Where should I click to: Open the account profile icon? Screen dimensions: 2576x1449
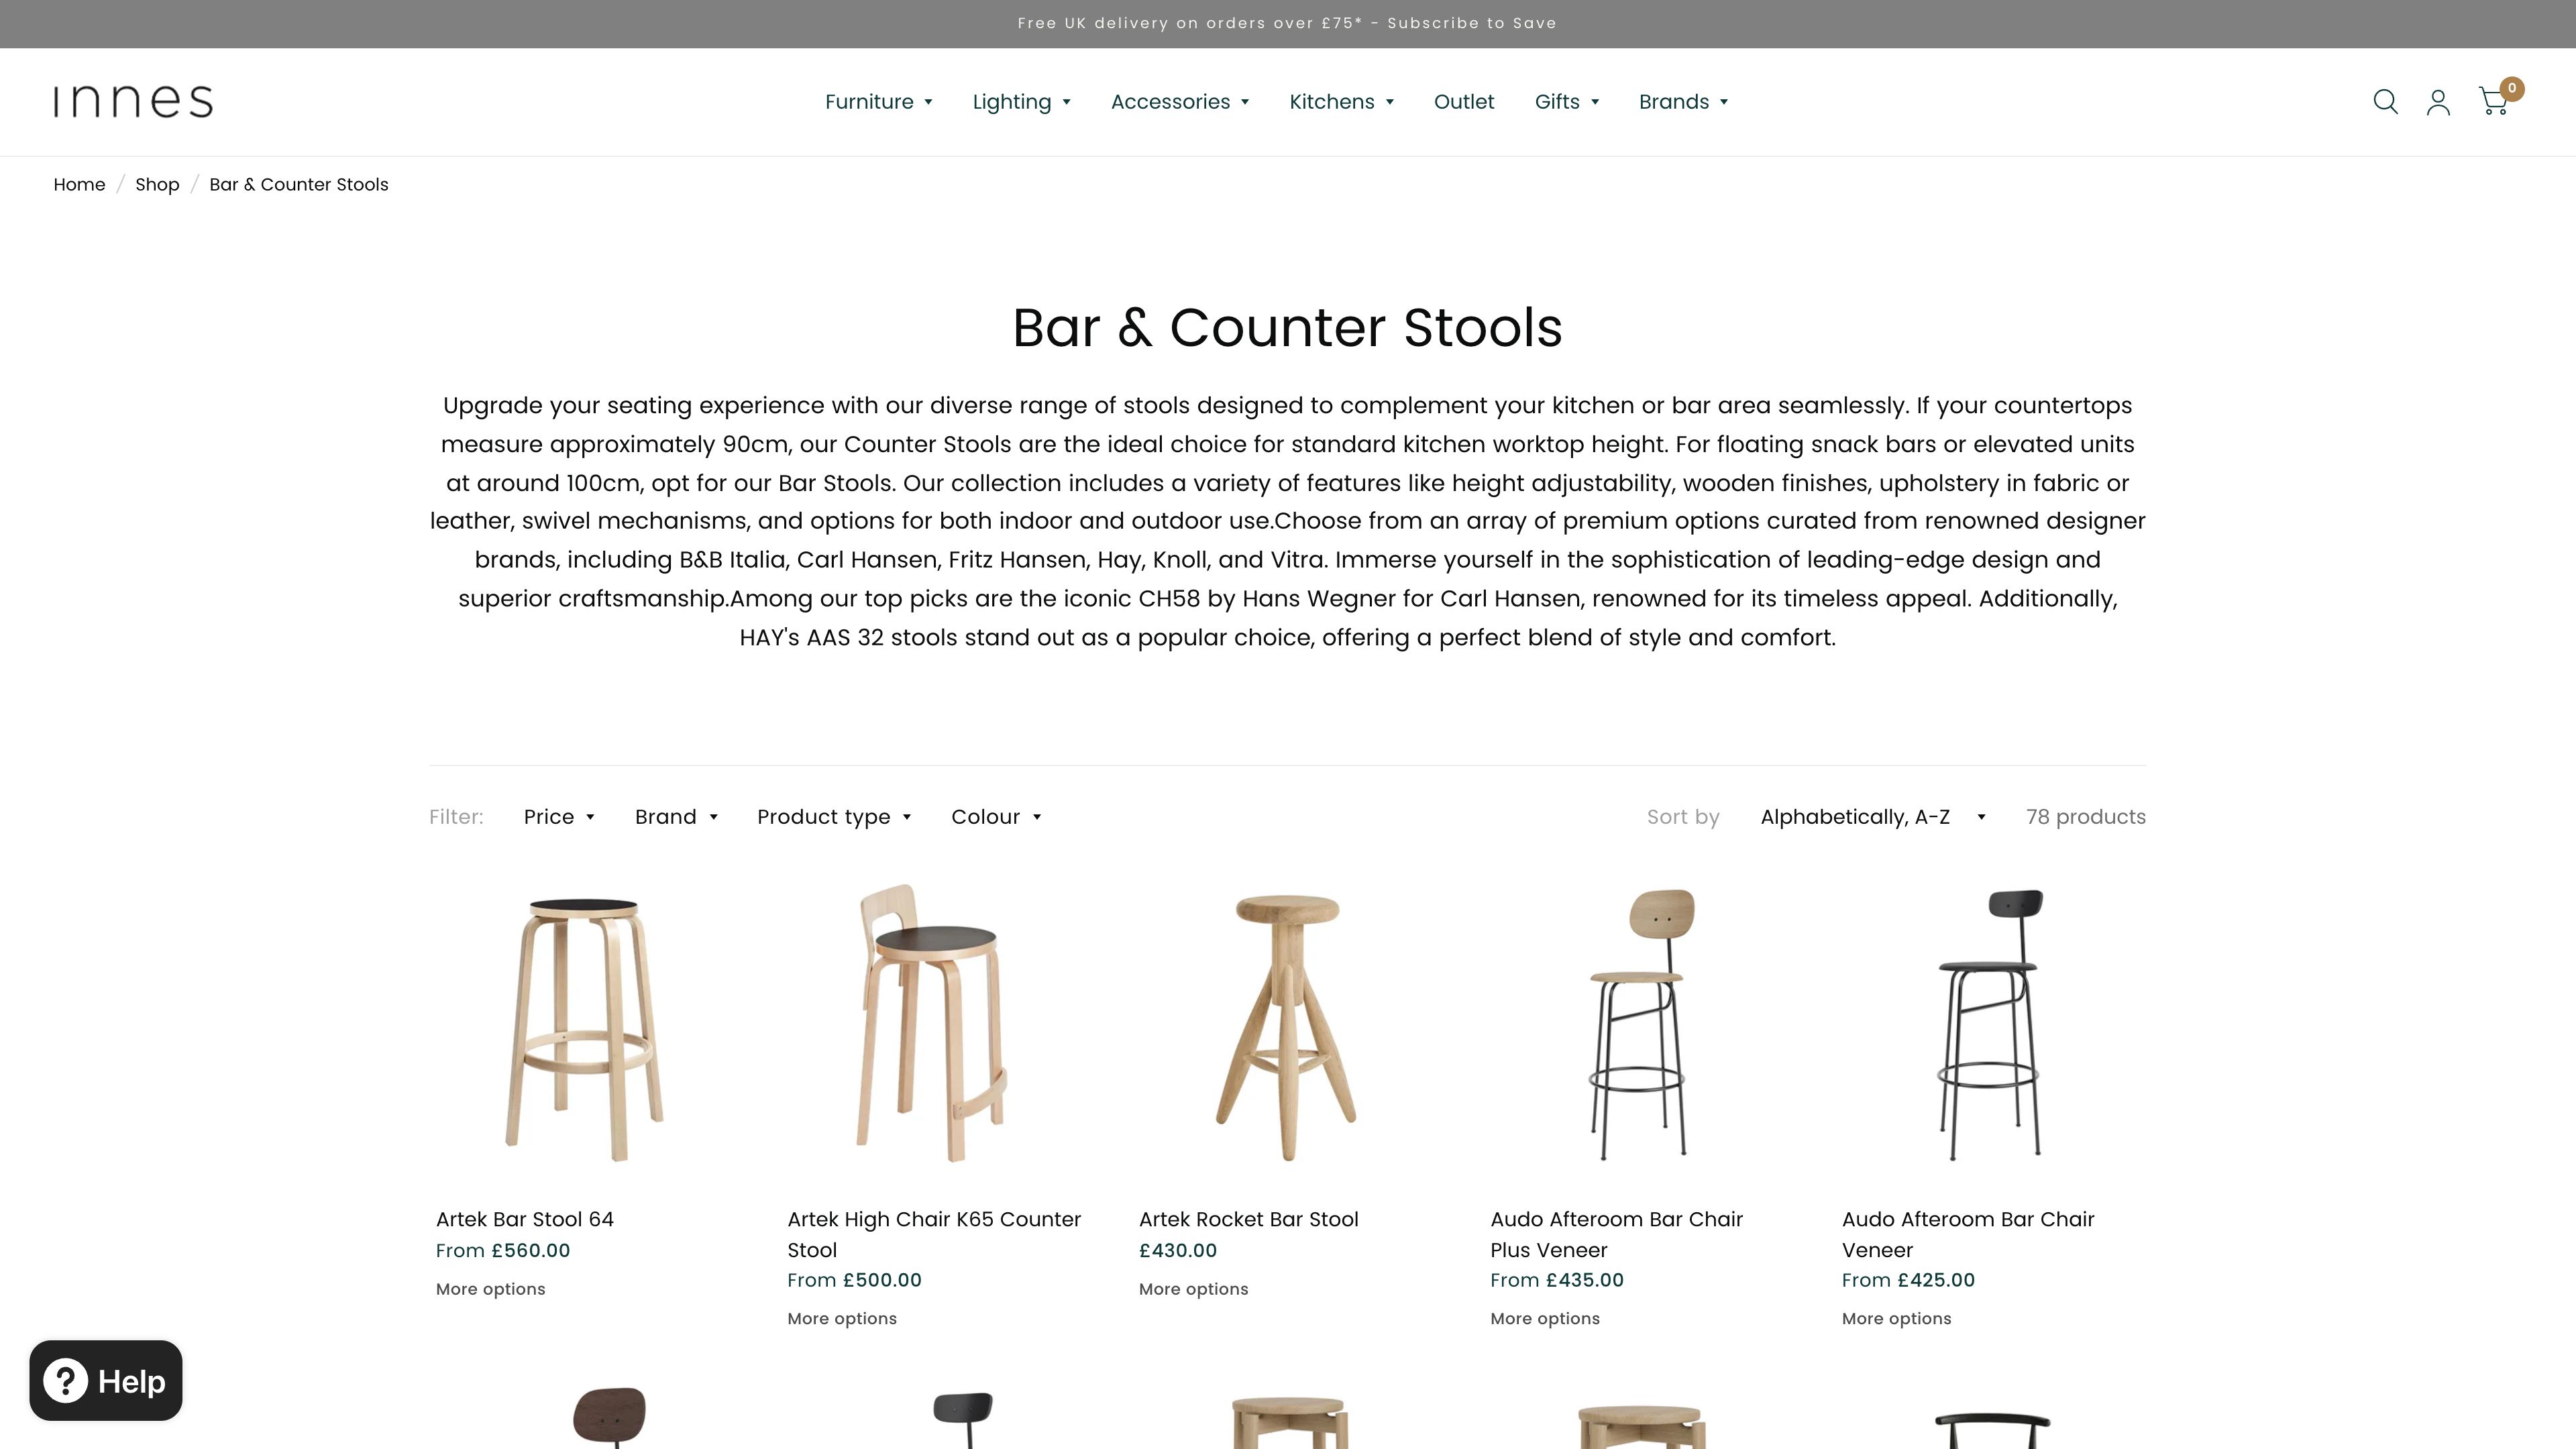2438,102
